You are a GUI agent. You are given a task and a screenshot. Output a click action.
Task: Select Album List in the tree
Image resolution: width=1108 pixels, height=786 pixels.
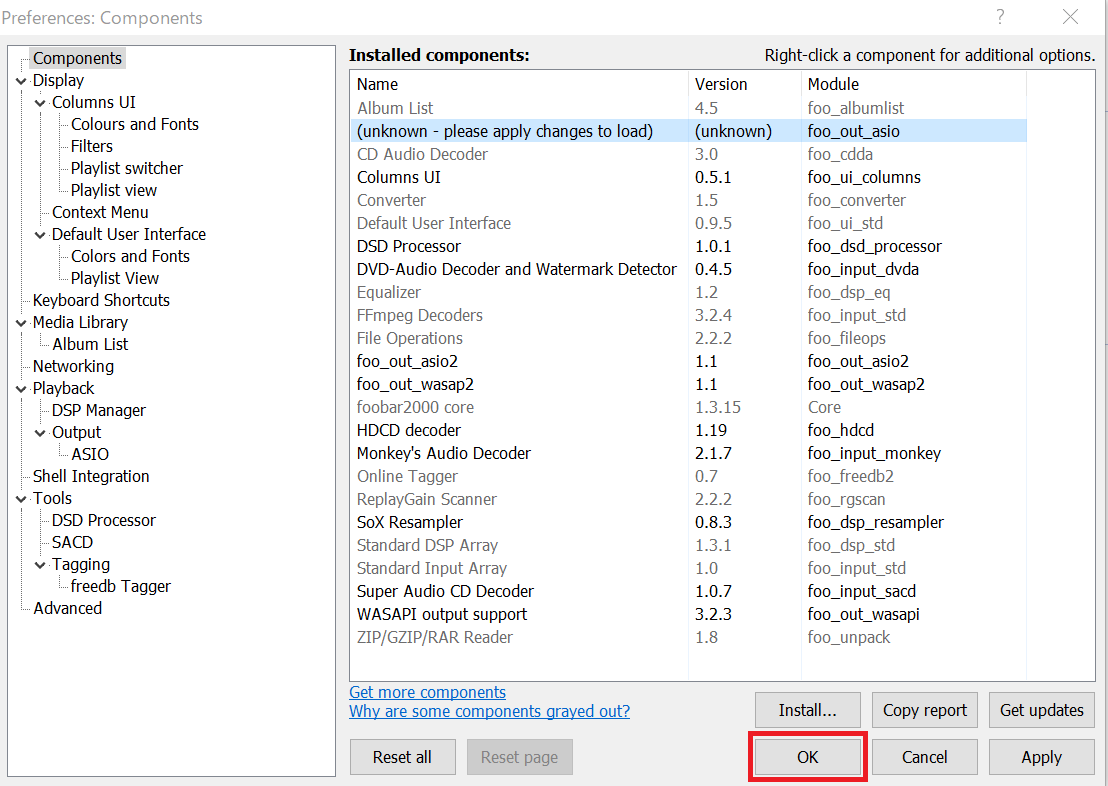(x=90, y=344)
